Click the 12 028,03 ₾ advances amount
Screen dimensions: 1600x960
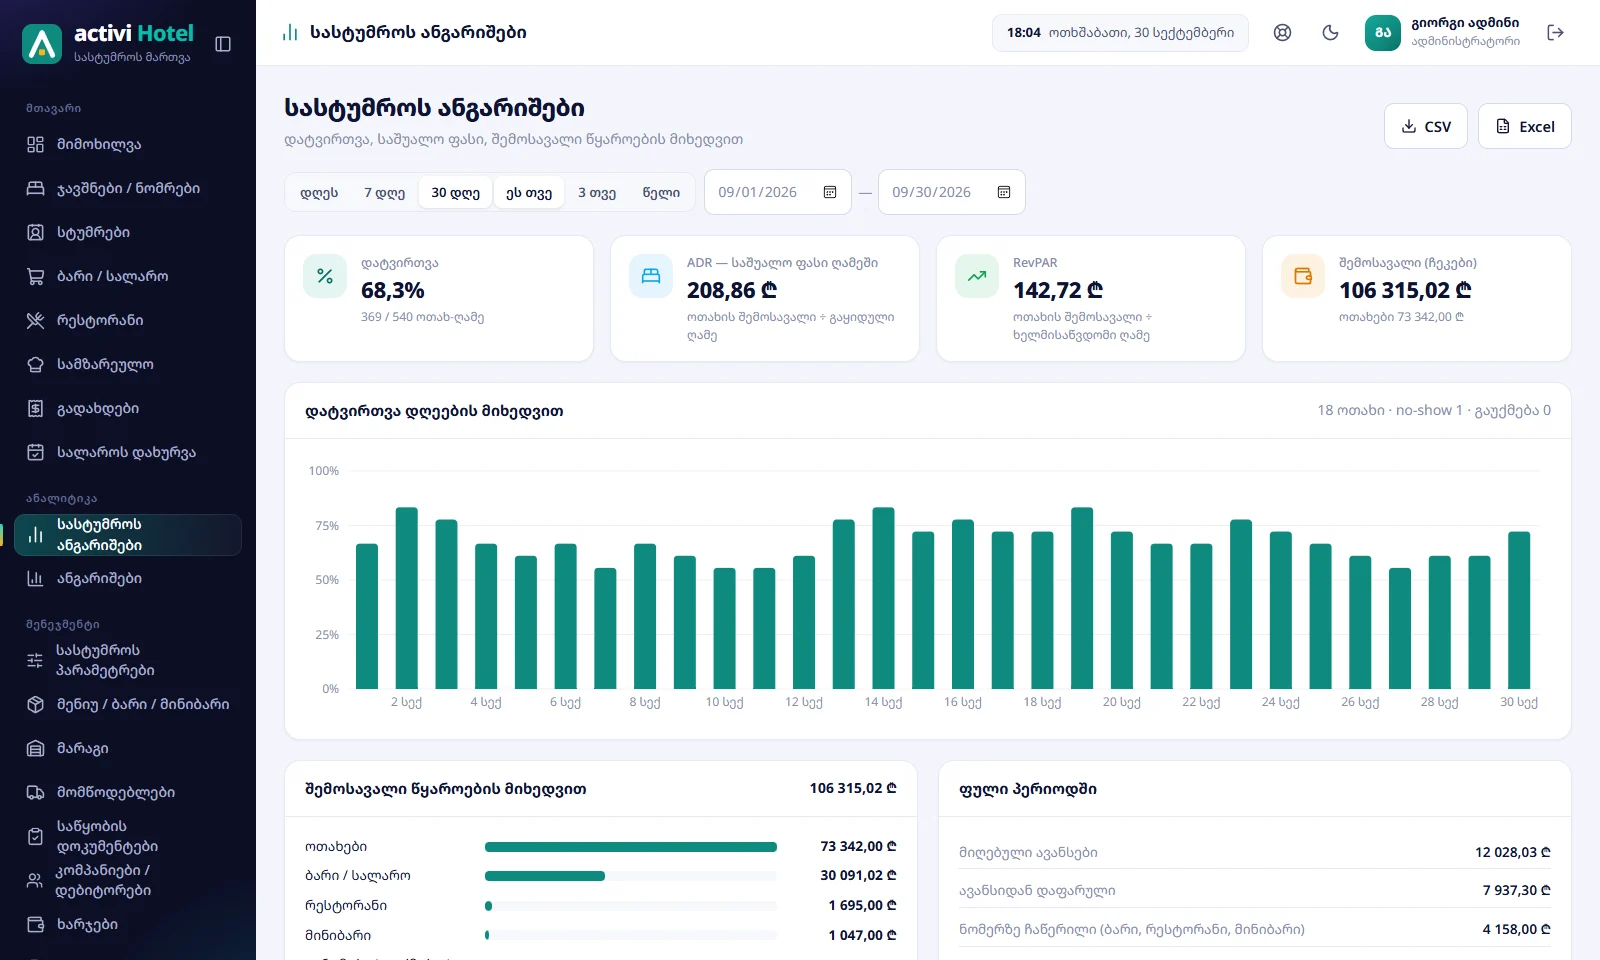[1513, 852]
